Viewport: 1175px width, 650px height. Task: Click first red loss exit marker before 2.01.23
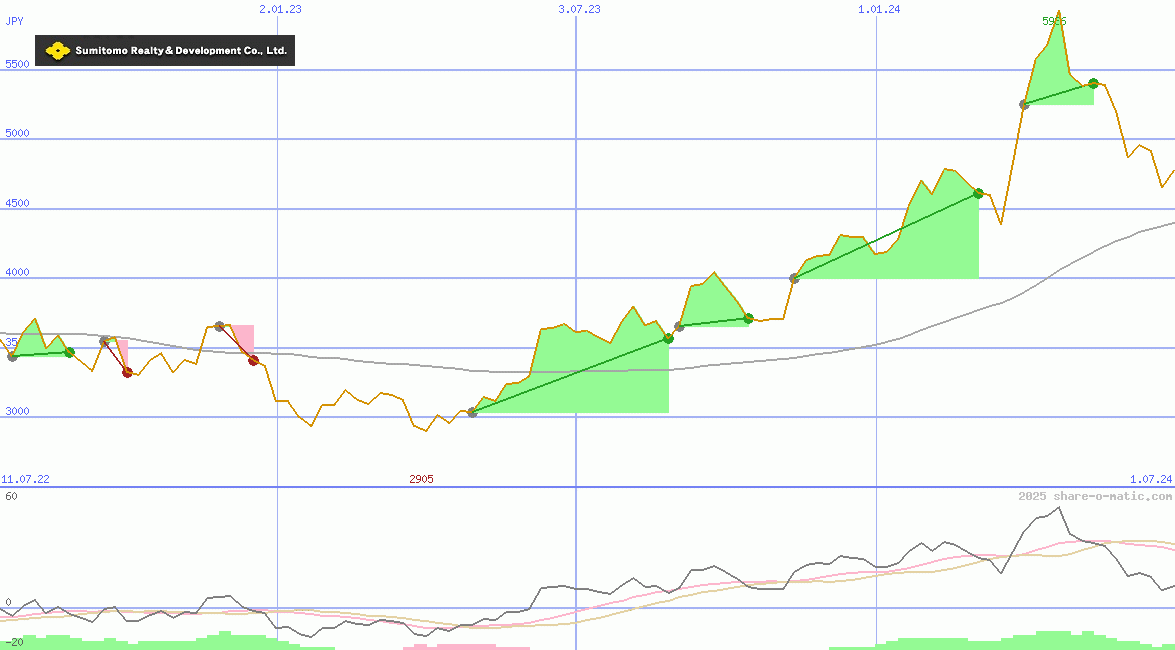pyautogui.click(x=127, y=373)
